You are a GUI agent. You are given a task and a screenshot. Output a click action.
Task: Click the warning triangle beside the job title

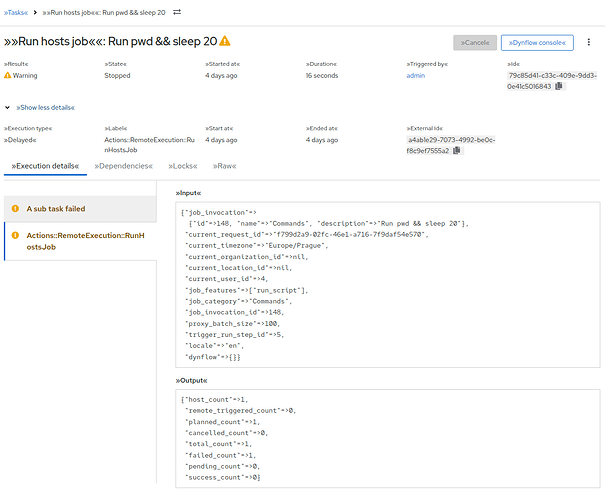pos(225,41)
